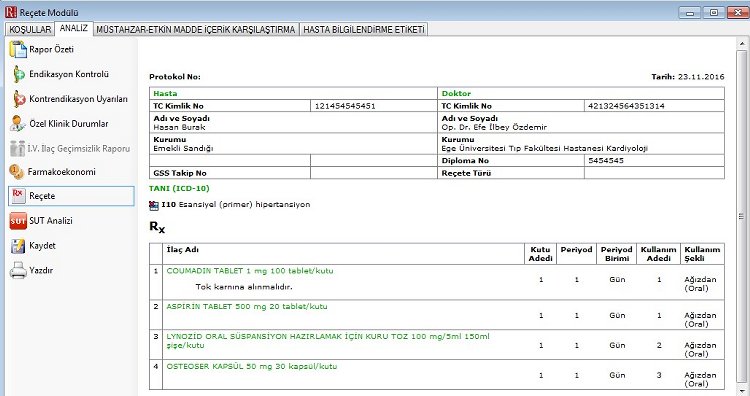The width and height of the screenshot is (750, 396).
Task: Click Kullanım Adedi value 2 in LYNOZİD row
Action: click(x=659, y=345)
